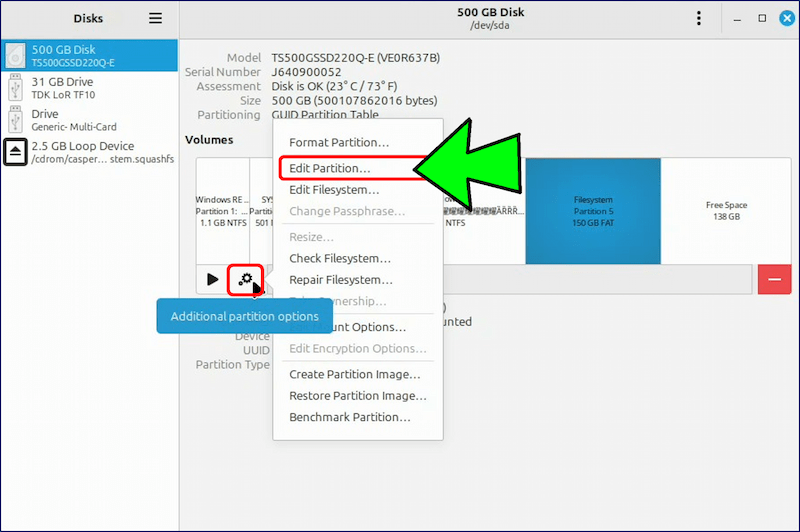This screenshot has width=800, height=532.
Task: Click the mount partition play button
Action: pos(212,279)
